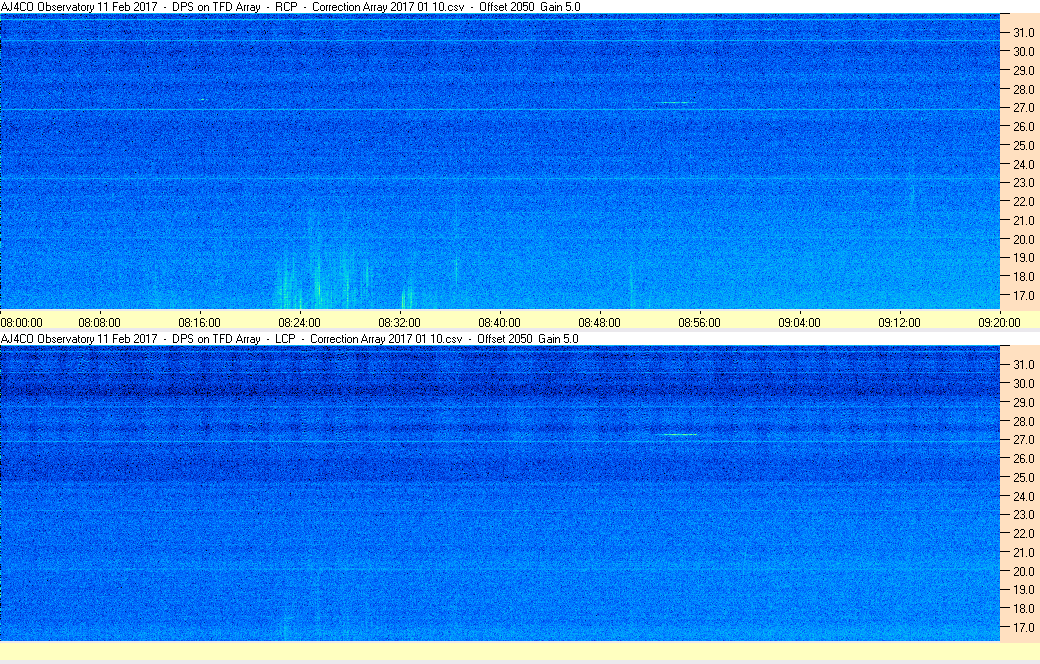The image size is (1040, 664).
Task: Click the 21.0 frequency label in LCP panel
Action: (1023, 553)
